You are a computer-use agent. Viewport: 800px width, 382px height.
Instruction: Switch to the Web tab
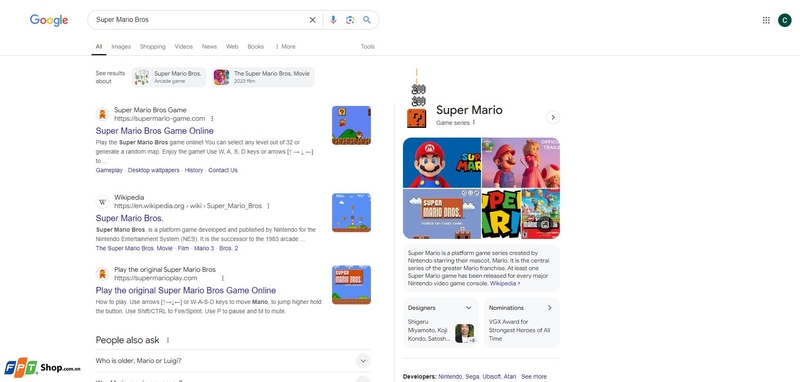click(x=232, y=46)
